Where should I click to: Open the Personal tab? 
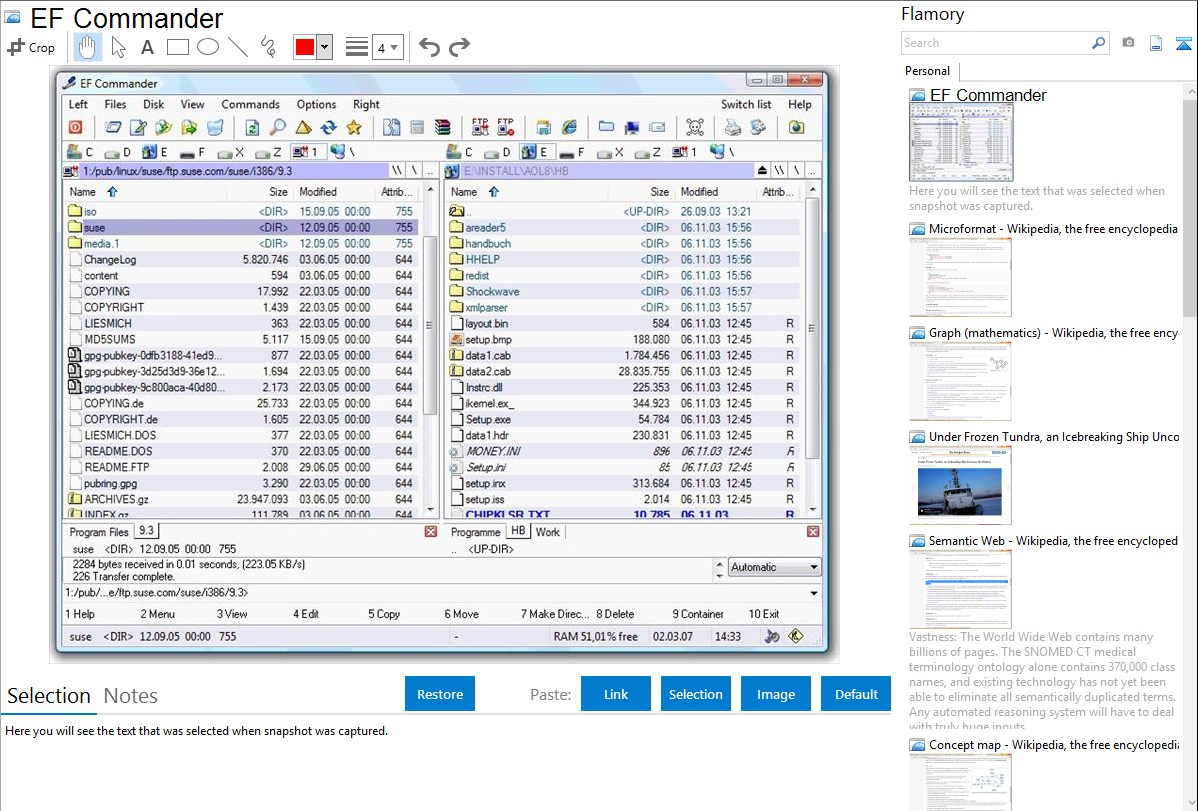pos(927,71)
